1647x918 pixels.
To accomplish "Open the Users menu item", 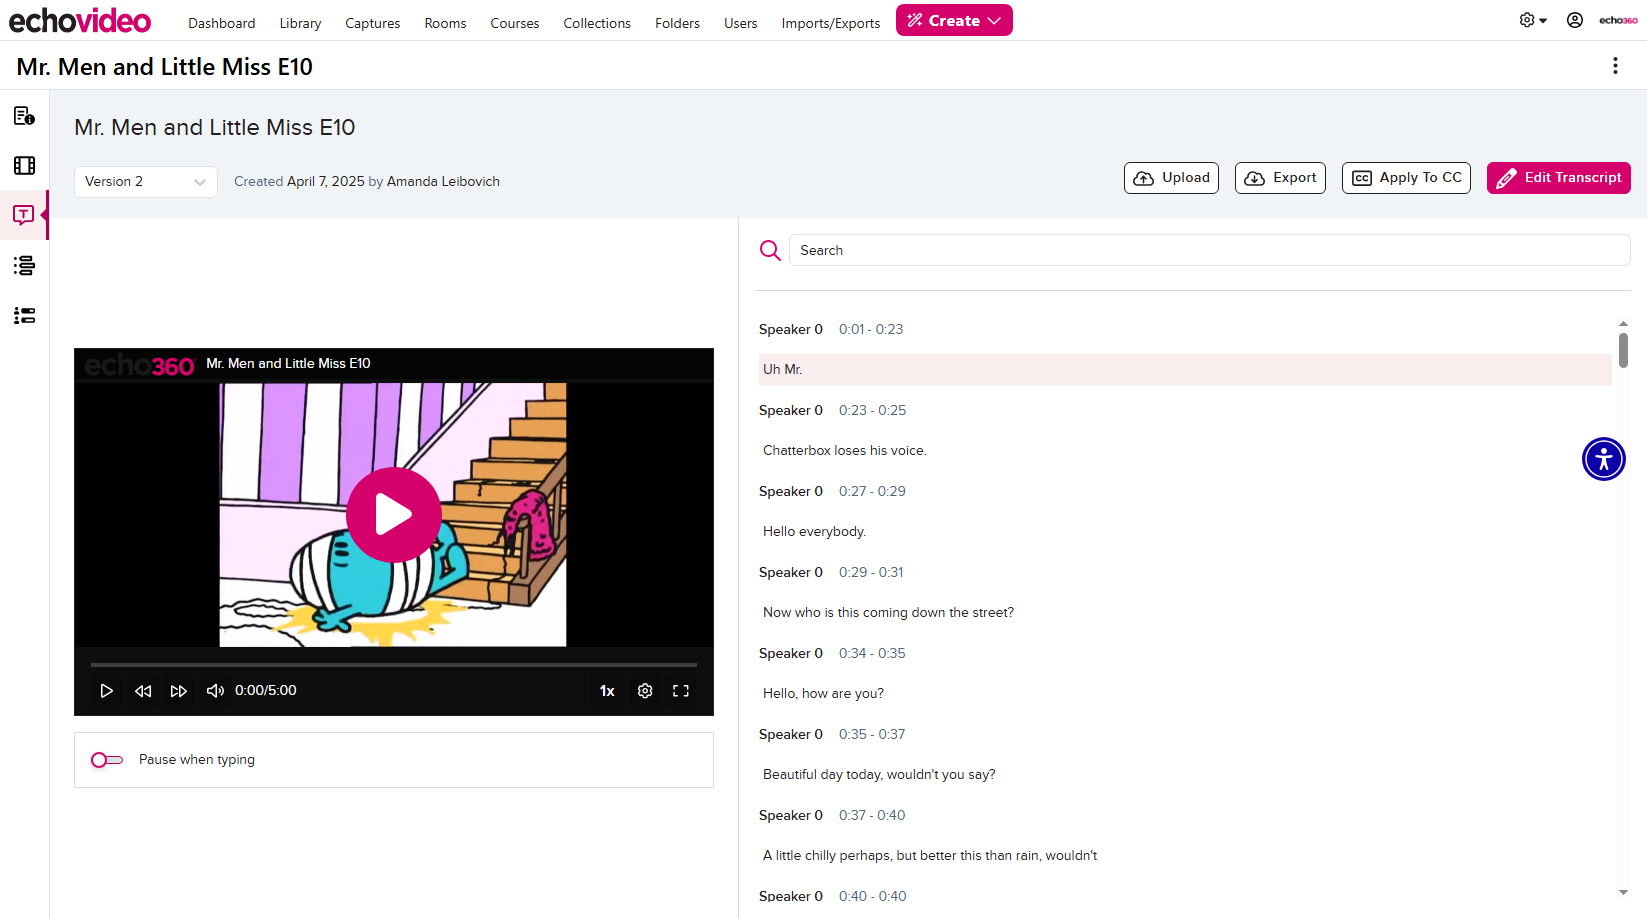I will (x=741, y=23).
